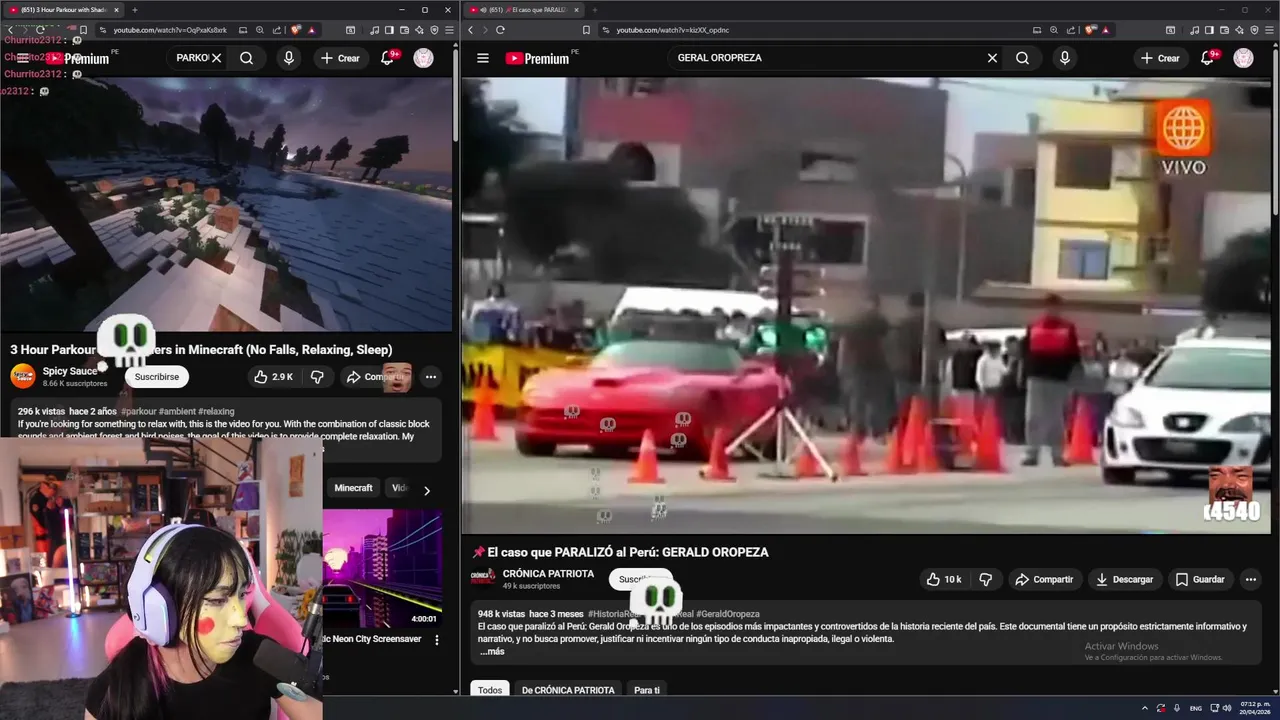Viewport: 1280px width, 720px height.
Task: Open taskbar clock showing 07:12 p. m.
Action: [x=1253, y=708]
